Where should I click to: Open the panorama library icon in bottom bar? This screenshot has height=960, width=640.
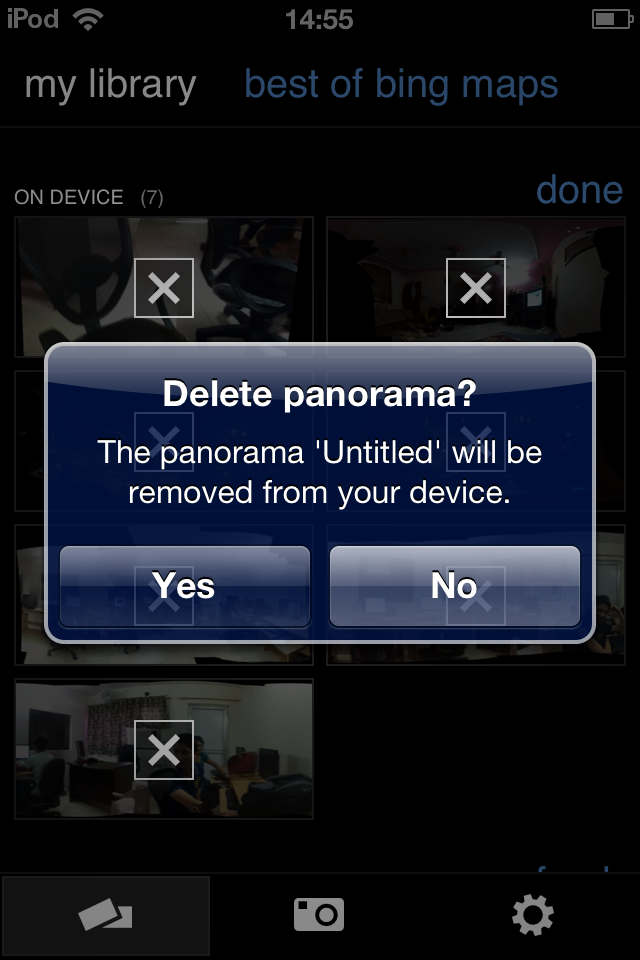[x=105, y=916]
